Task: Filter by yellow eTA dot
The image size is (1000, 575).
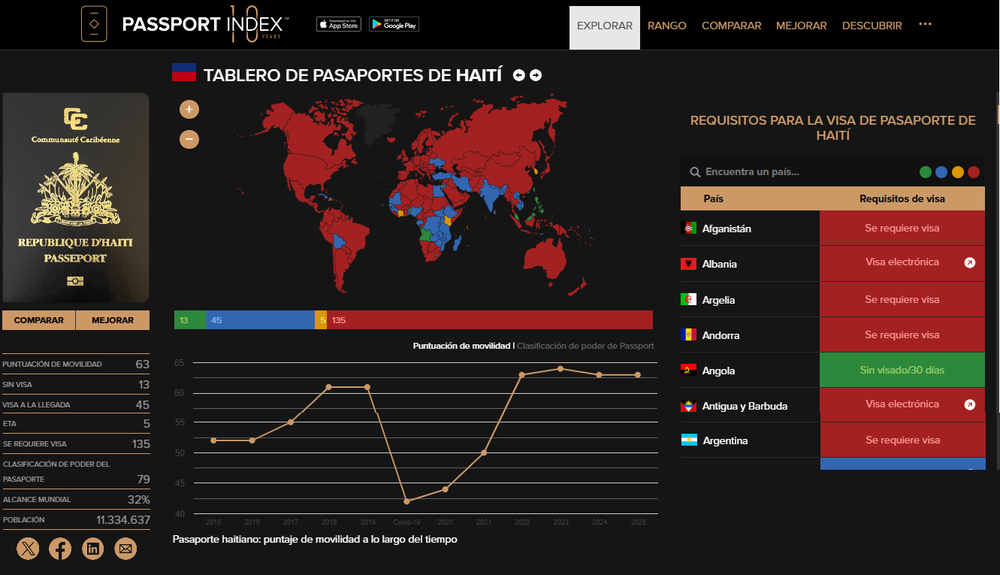Action: 957,172
